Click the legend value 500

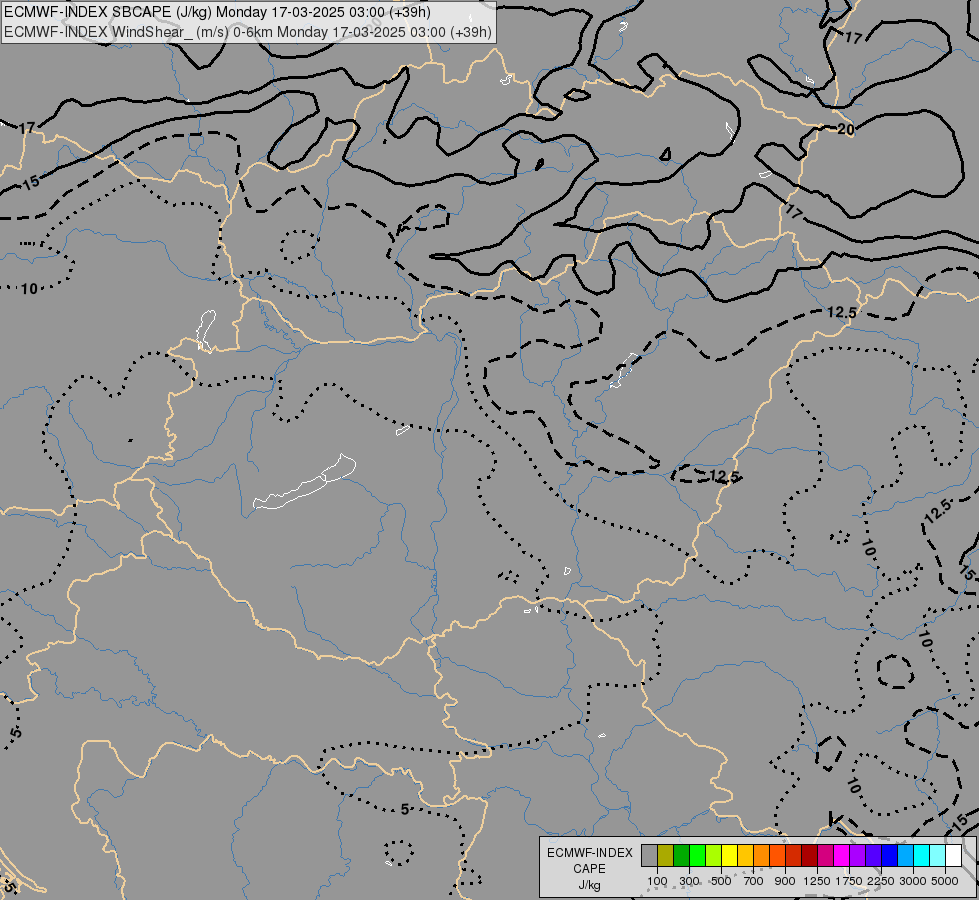point(721,881)
